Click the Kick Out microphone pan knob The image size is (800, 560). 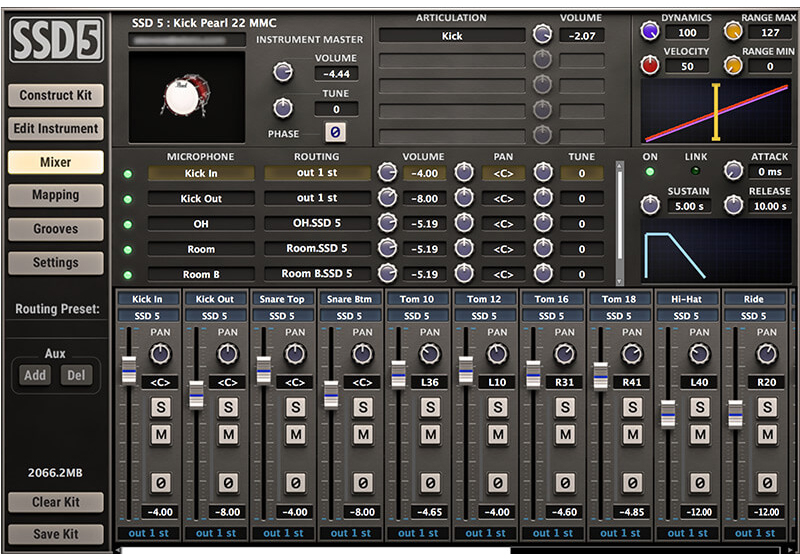tap(464, 197)
